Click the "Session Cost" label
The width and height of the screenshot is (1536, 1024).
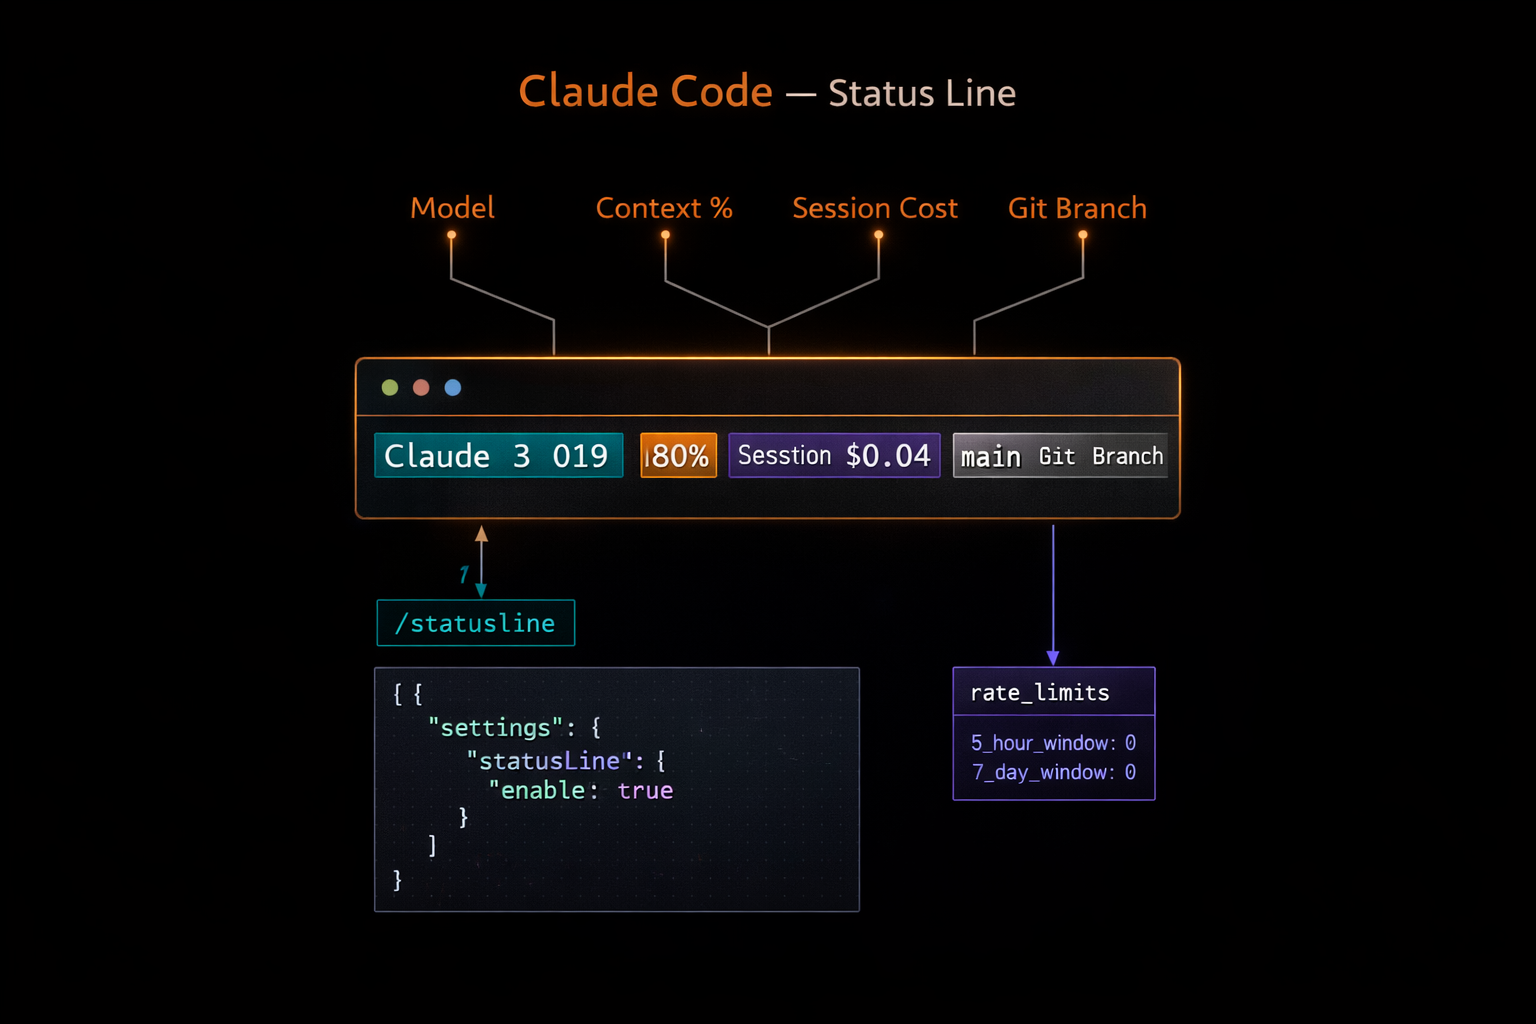point(875,208)
